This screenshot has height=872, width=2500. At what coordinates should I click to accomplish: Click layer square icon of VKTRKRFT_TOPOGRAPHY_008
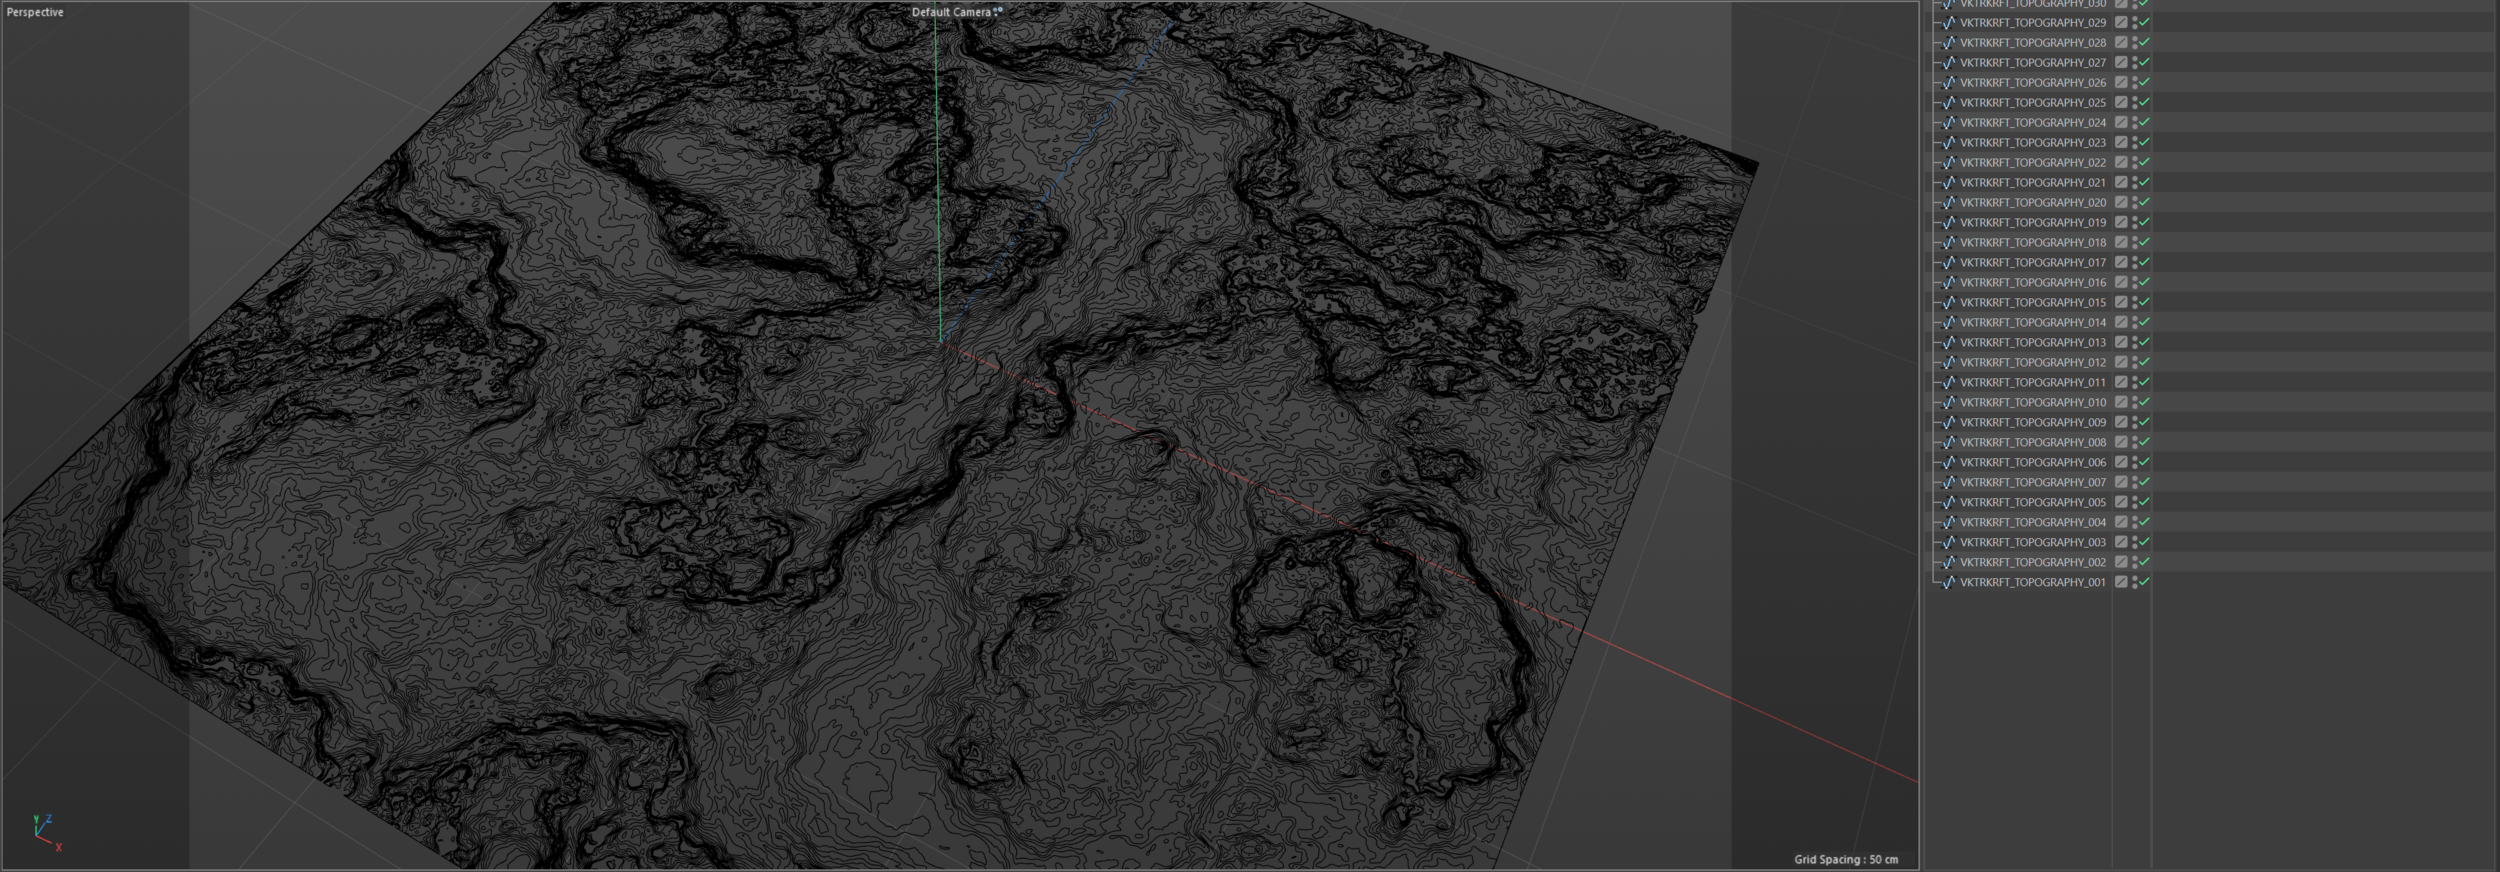[2121, 443]
